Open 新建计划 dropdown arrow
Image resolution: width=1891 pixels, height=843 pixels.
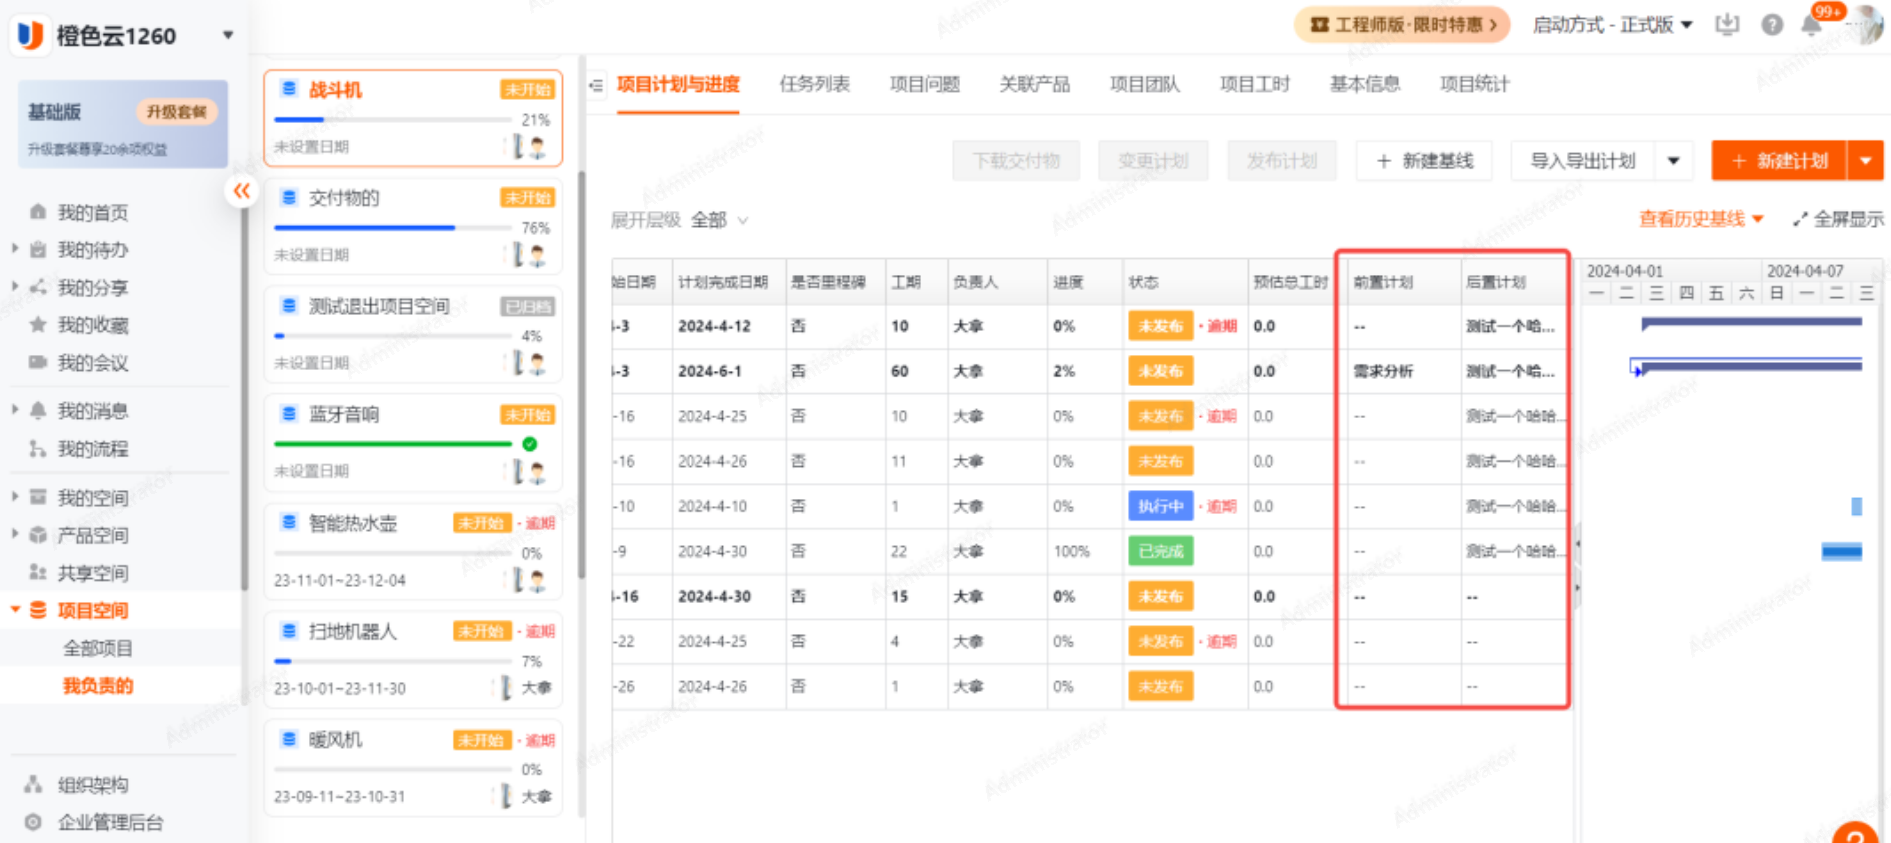1865,161
